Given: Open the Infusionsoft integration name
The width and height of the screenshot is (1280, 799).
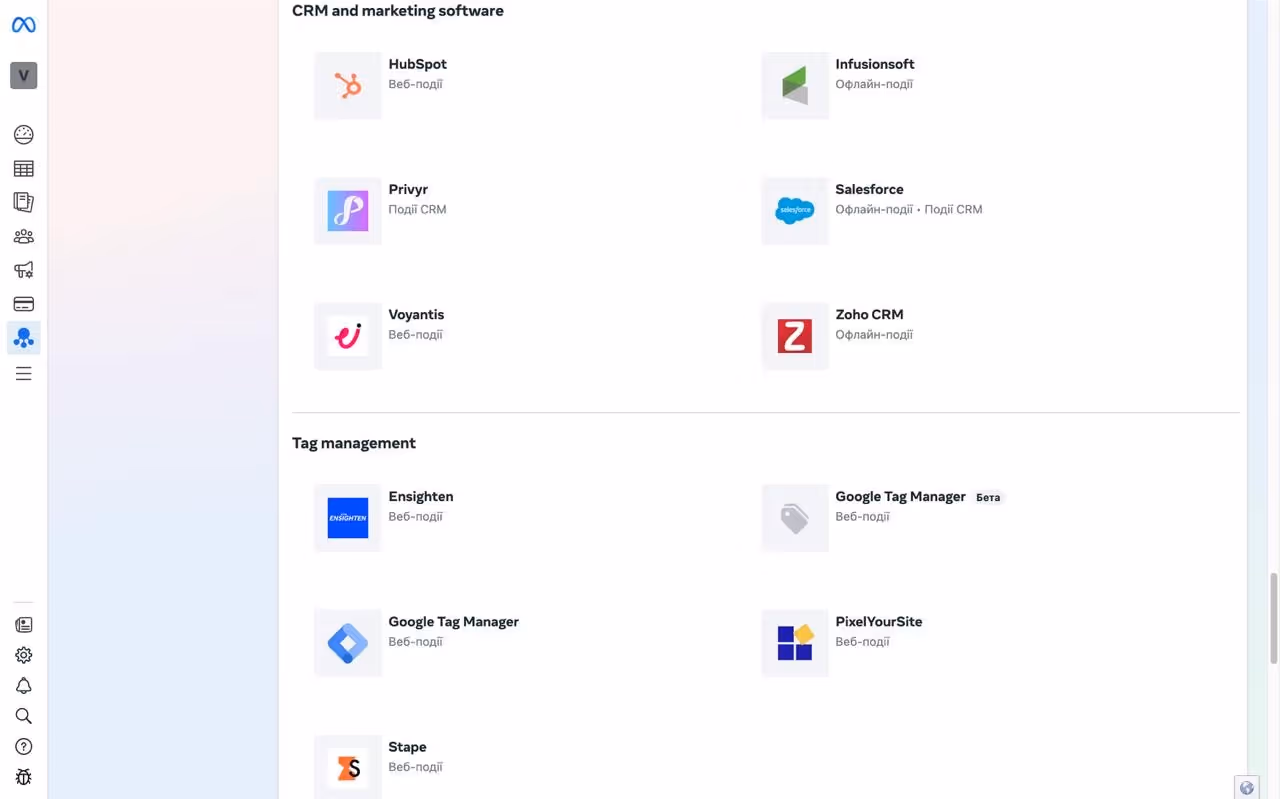Looking at the screenshot, I should [x=875, y=64].
